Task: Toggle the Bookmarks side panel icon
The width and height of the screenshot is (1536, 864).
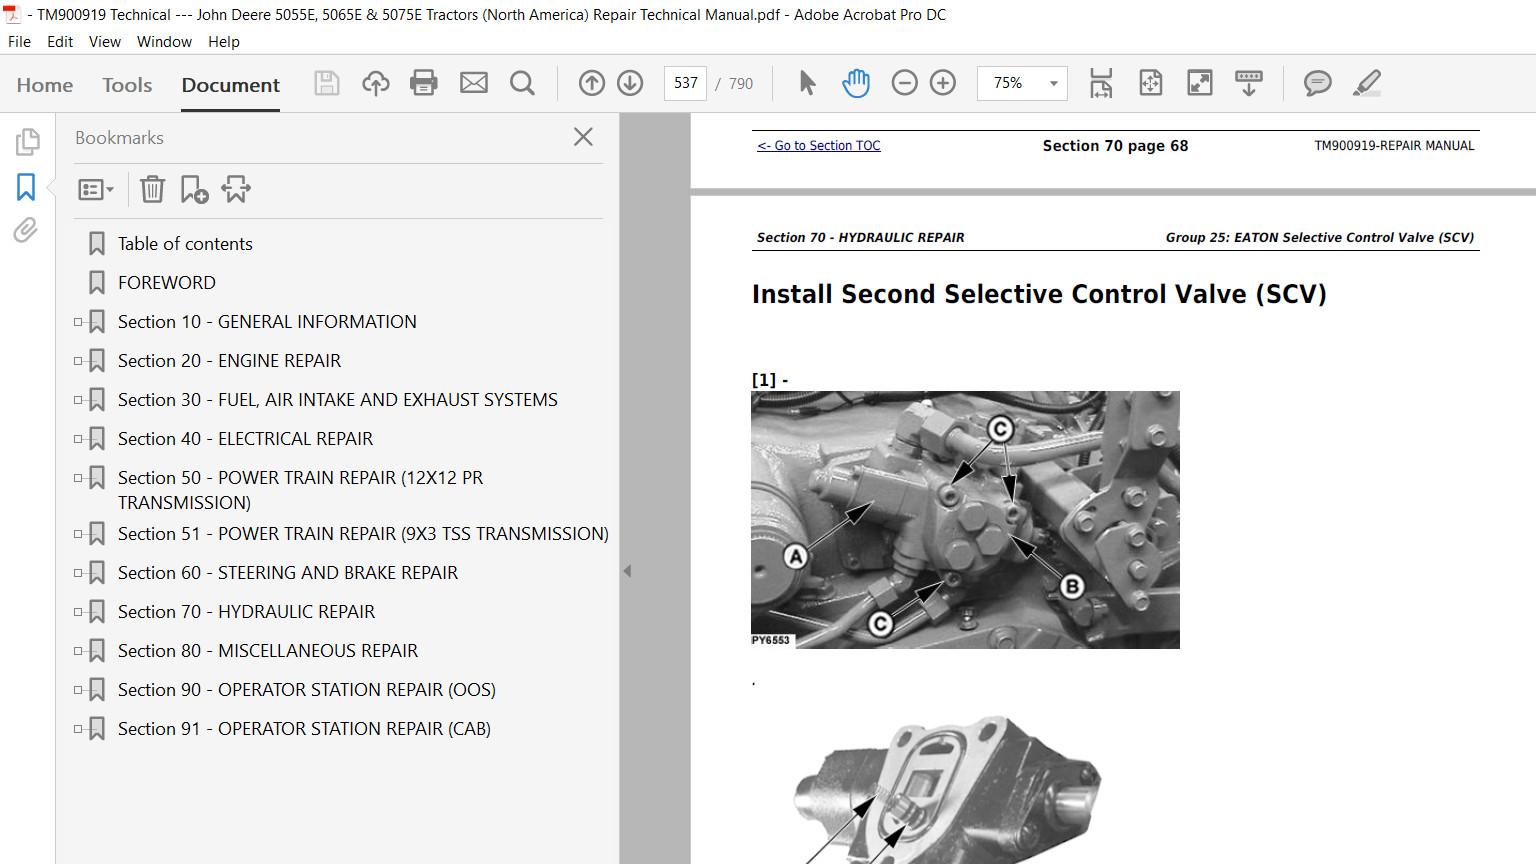Action: 26,187
